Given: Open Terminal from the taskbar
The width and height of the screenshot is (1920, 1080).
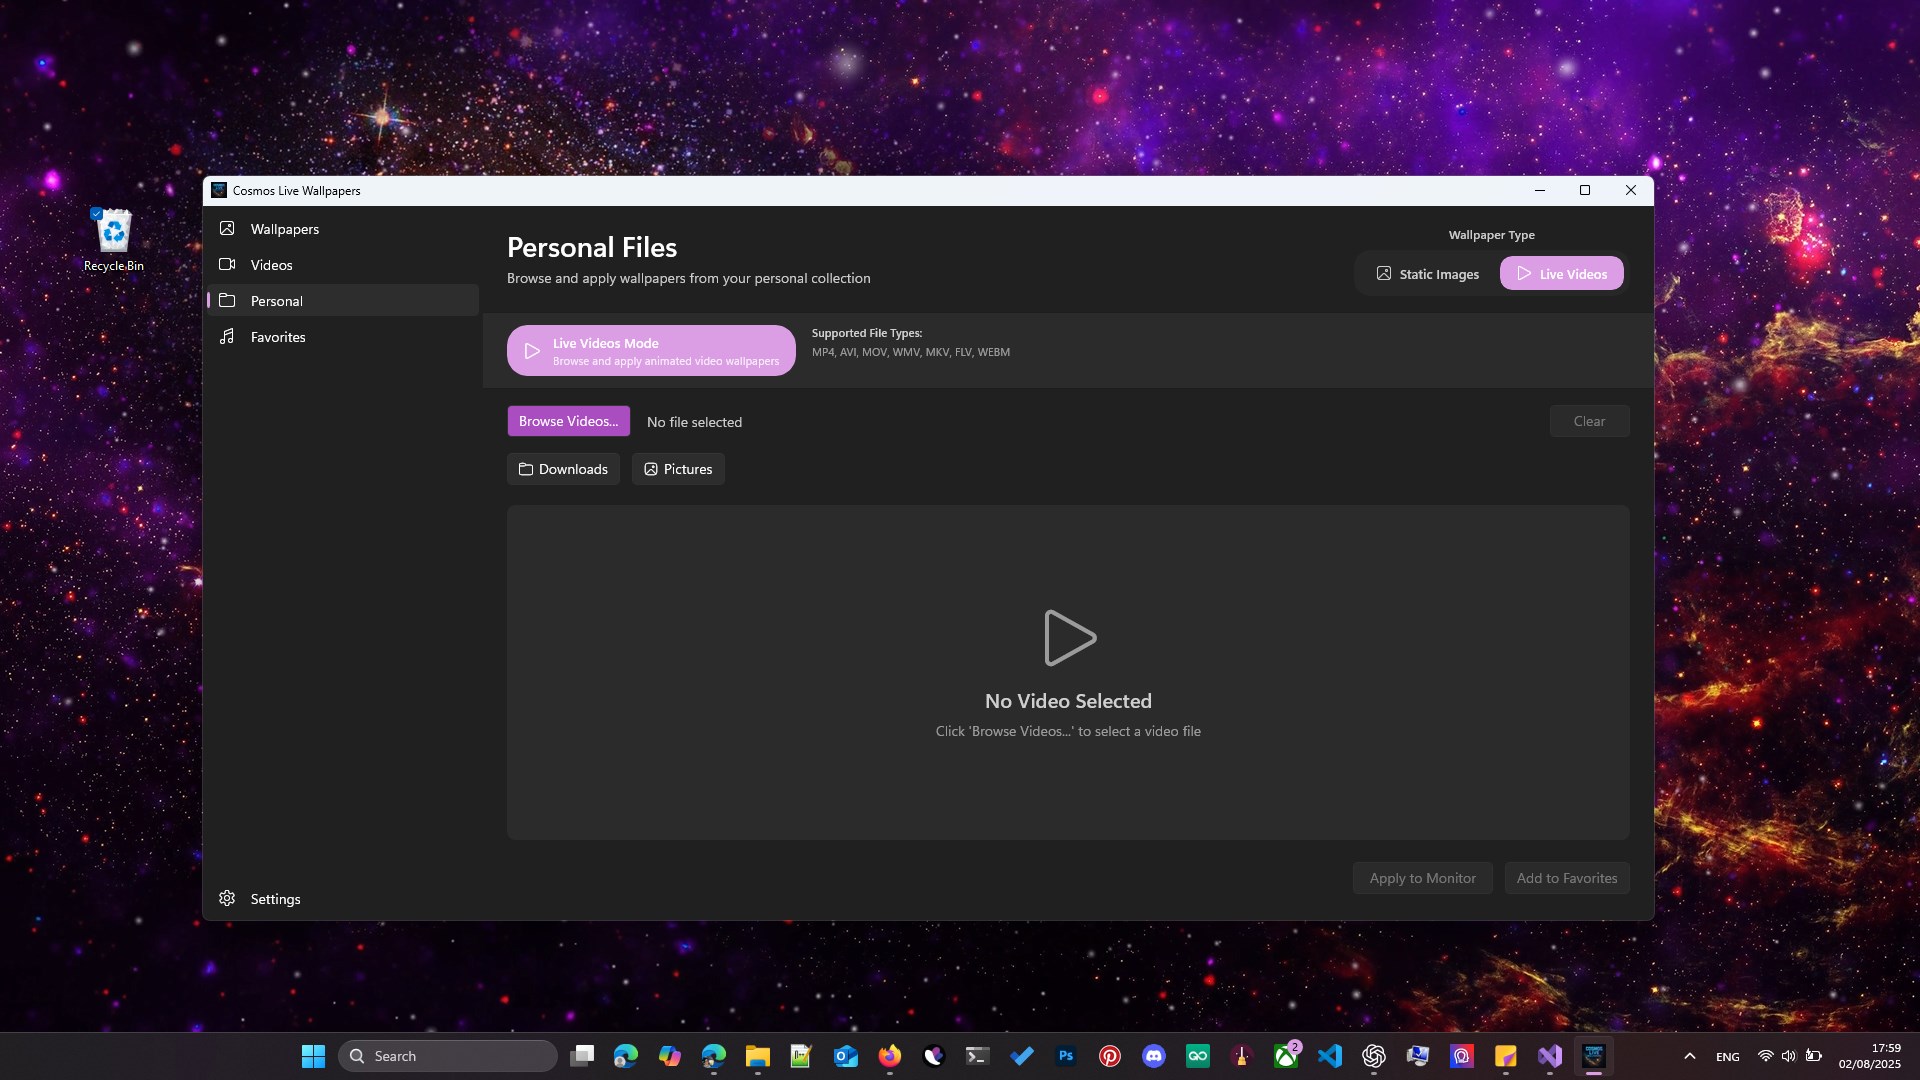Looking at the screenshot, I should (x=978, y=1056).
